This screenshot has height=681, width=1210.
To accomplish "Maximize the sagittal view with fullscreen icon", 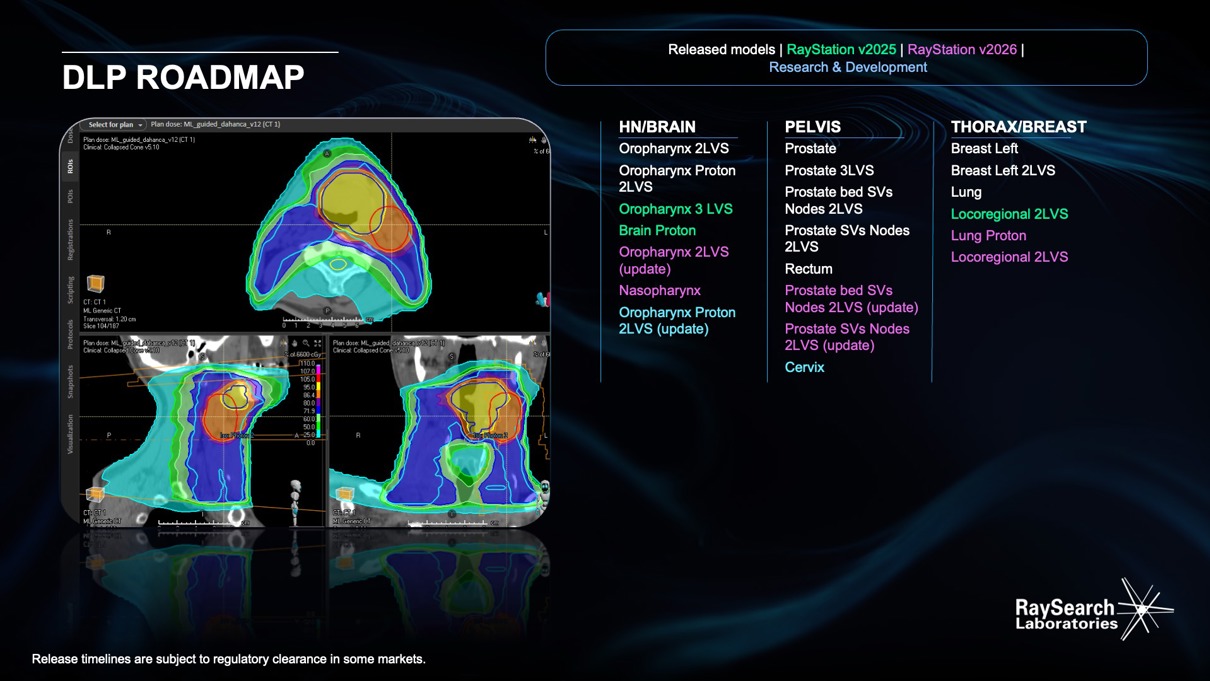I will click(x=318, y=343).
